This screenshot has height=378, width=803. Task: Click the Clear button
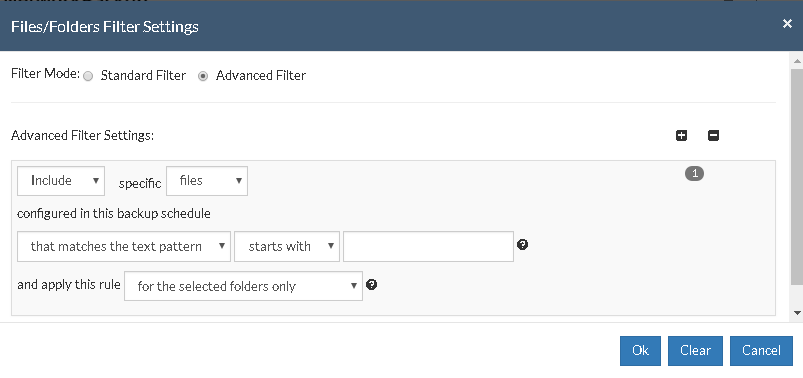click(695, 351)
